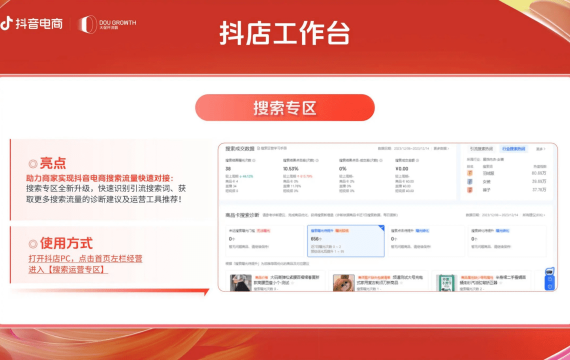Click the Douyin logo icon
The image size is (570, 360).
(x=6, y=23)
